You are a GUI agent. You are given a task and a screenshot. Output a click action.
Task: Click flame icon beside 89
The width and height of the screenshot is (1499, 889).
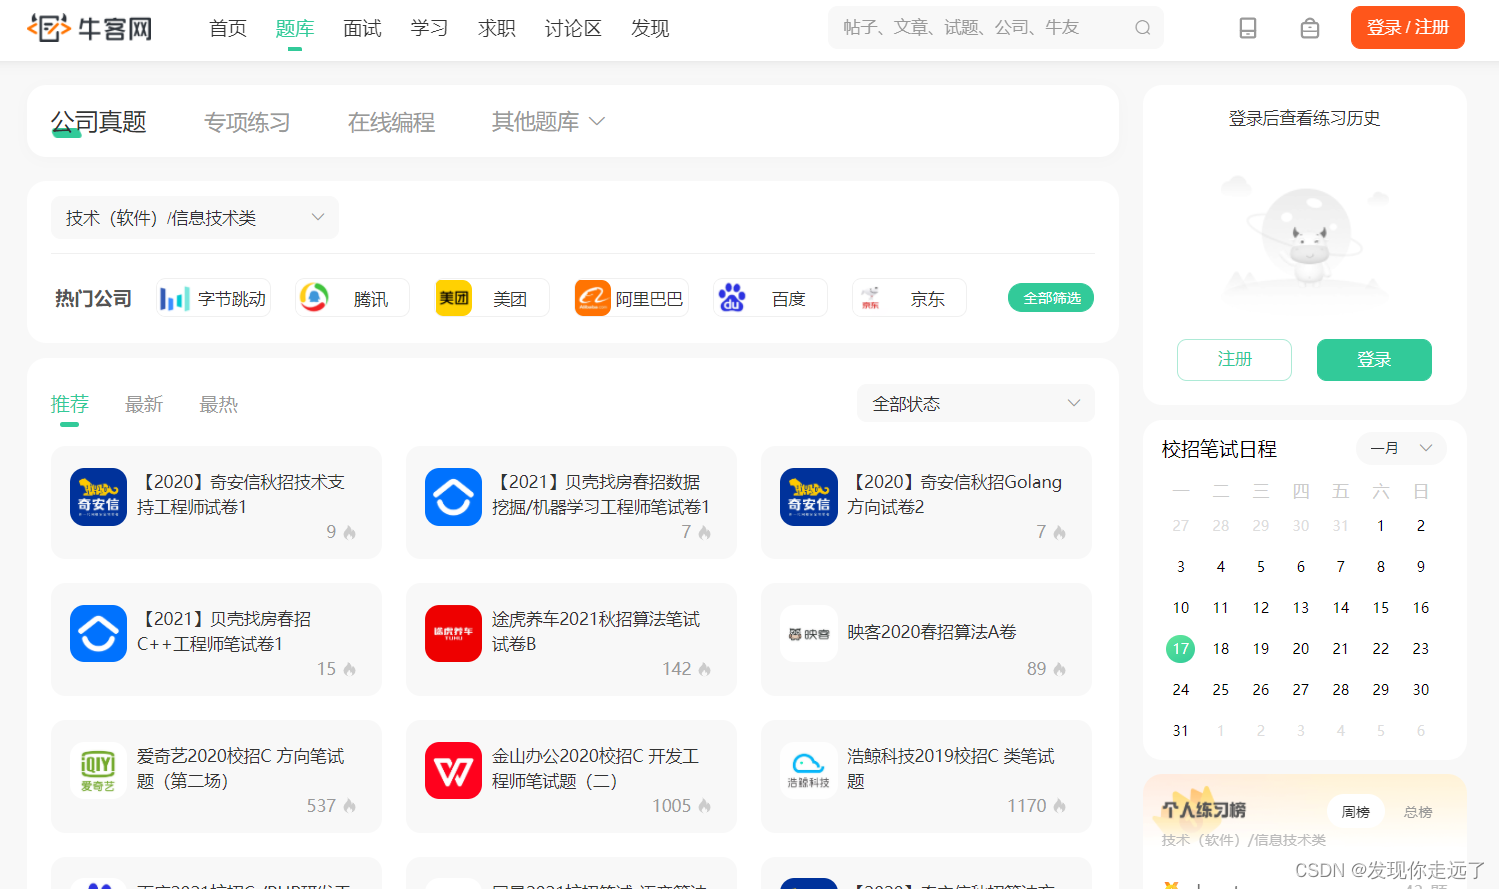pos(1059,669)
